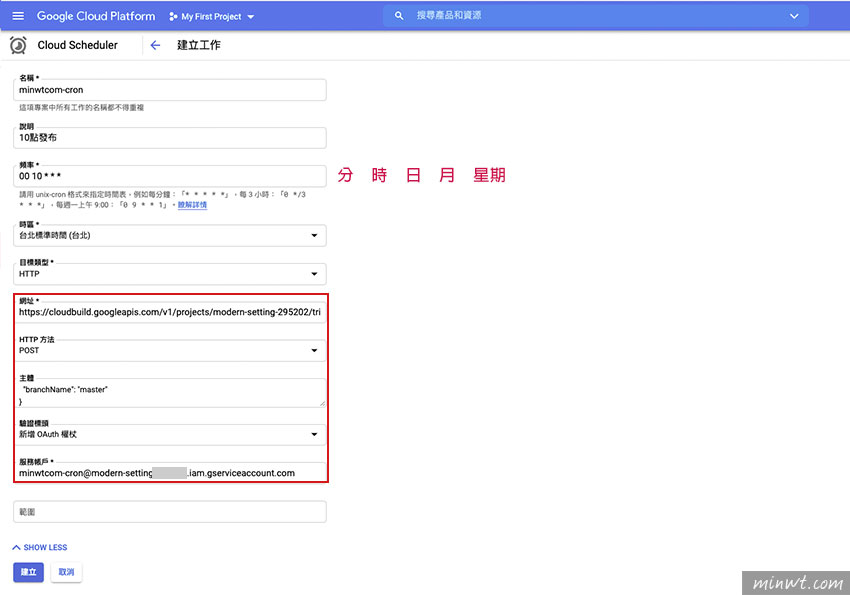This screenshot has width=850, height=595.
Task: Open the timezone dropdown 台北標準時間
Action: 170,236
